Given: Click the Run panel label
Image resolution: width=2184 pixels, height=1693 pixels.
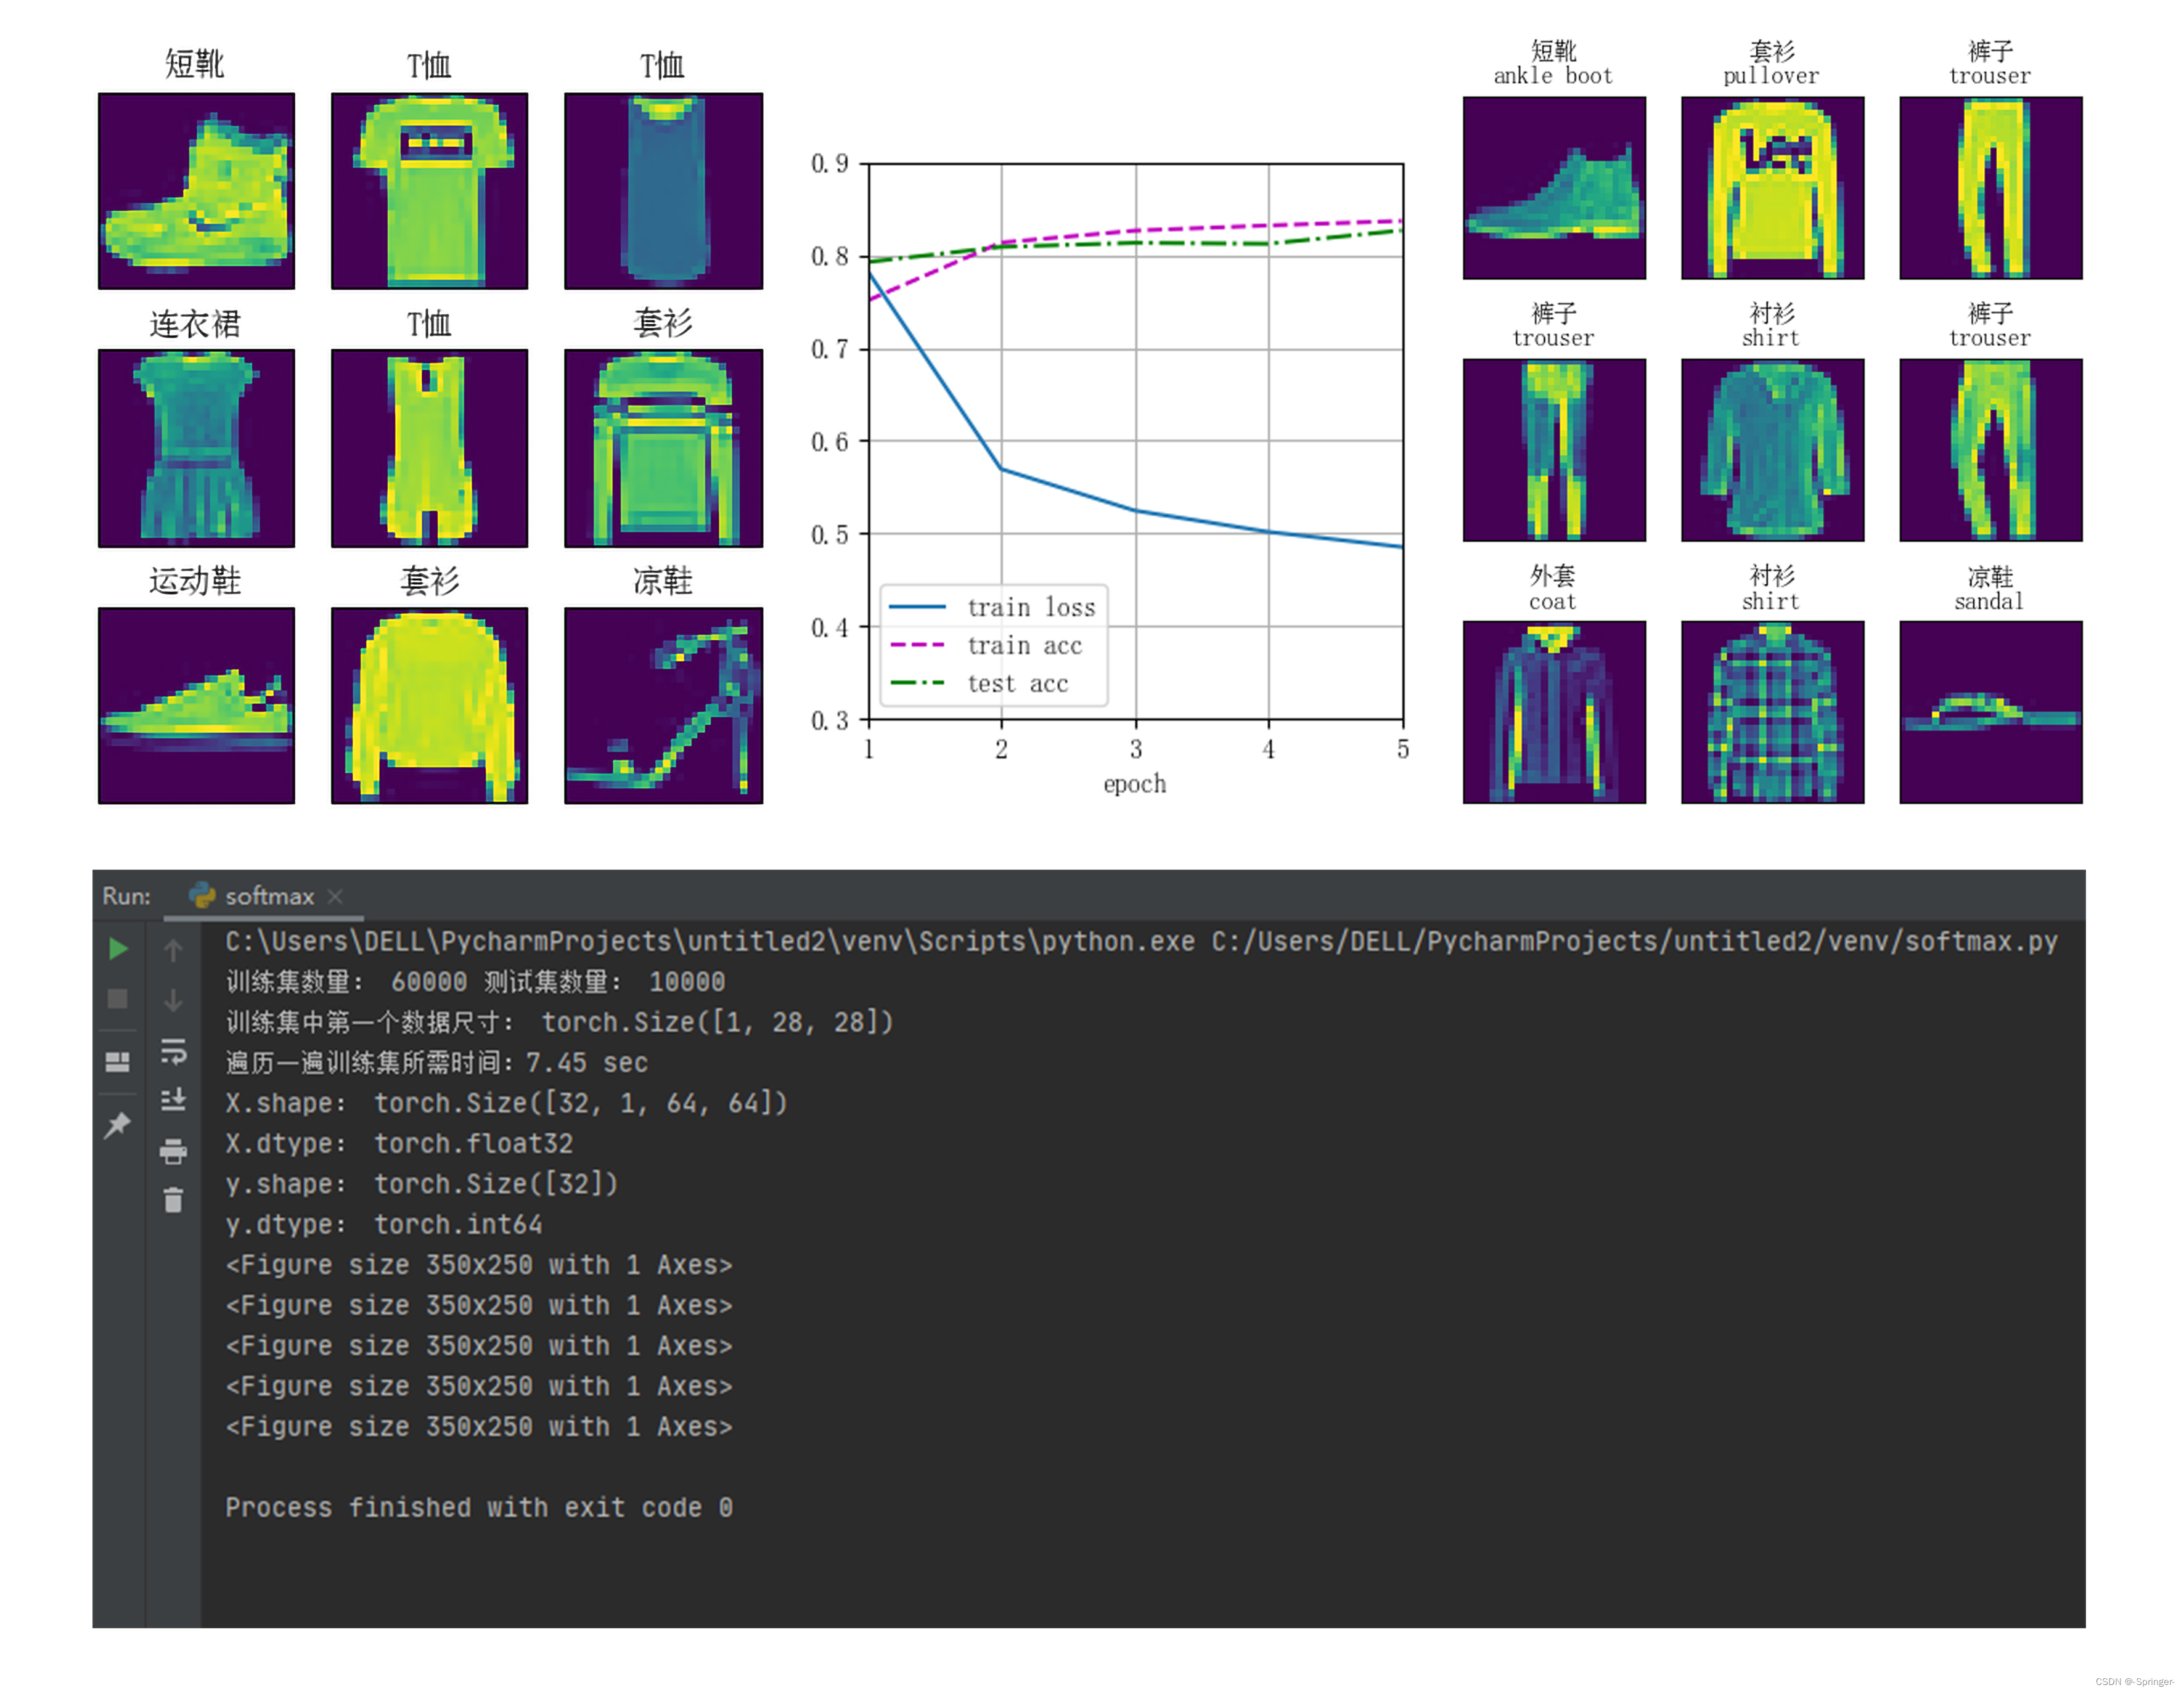Looking at the screenshot, I should pos(126,896).
